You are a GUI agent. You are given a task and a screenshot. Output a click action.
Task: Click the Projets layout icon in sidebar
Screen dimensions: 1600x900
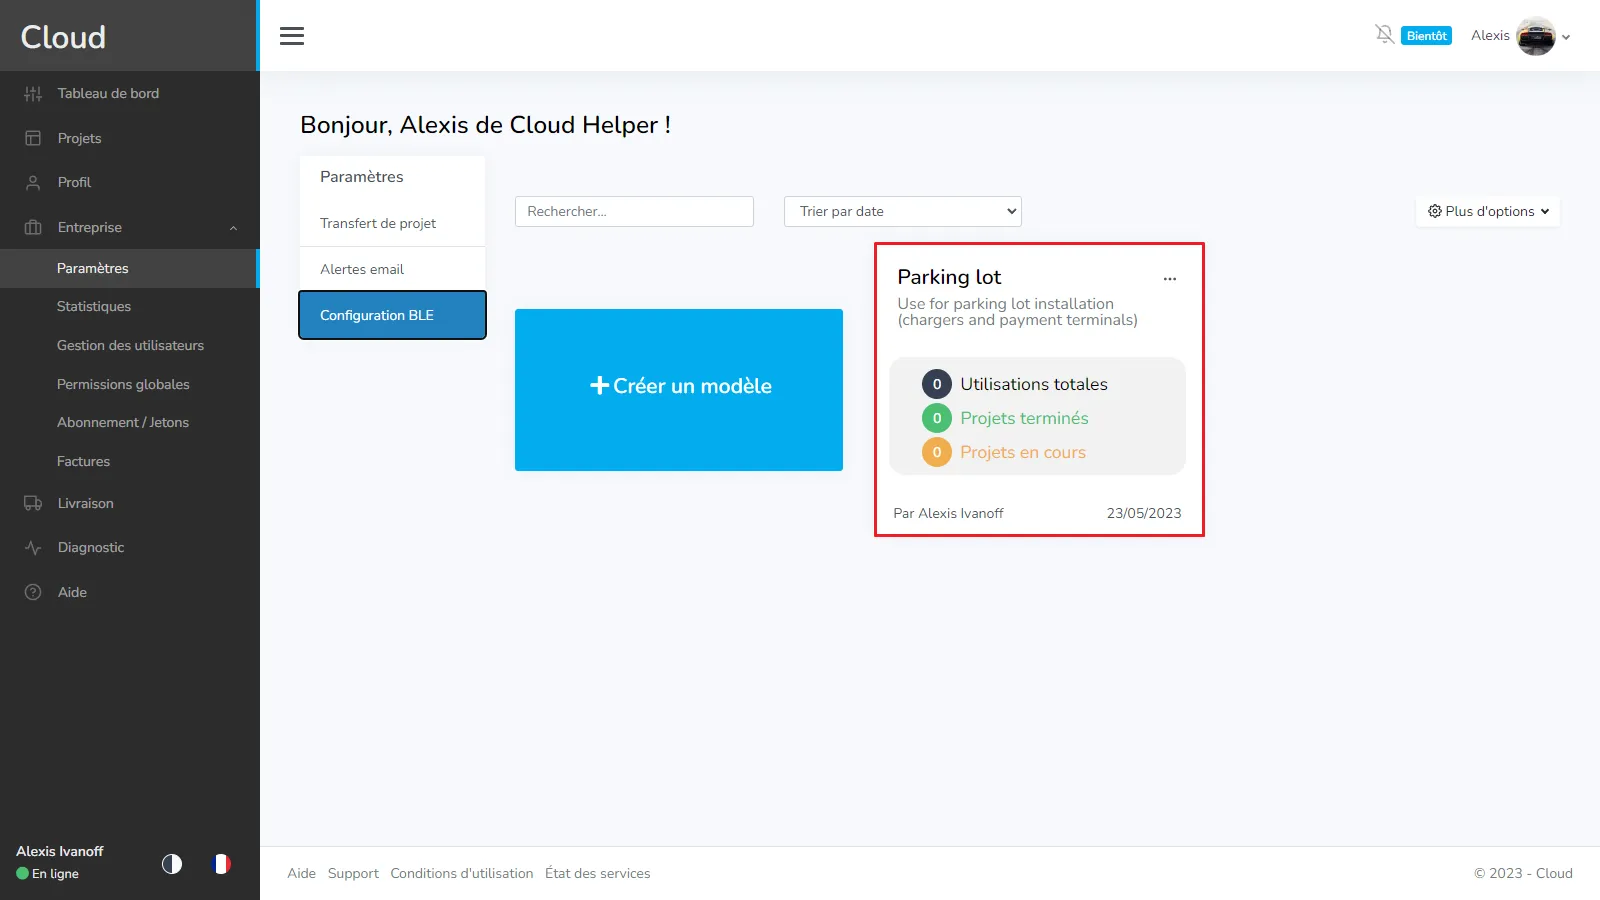point(33,138)
